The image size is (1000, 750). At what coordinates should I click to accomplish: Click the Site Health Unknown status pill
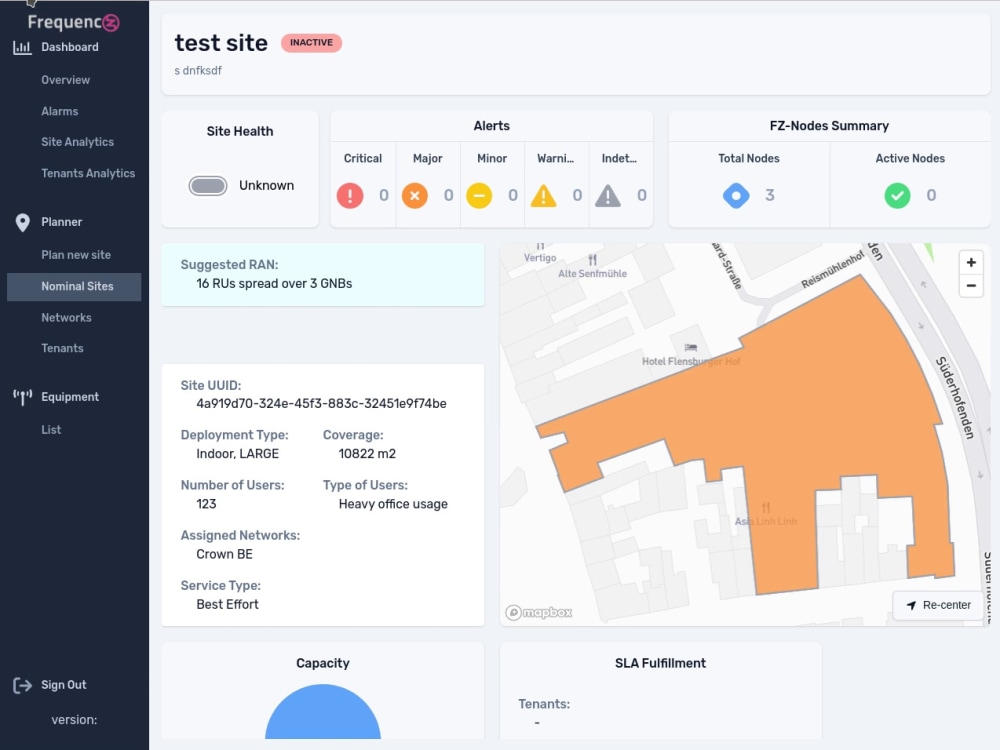point(208,186)
